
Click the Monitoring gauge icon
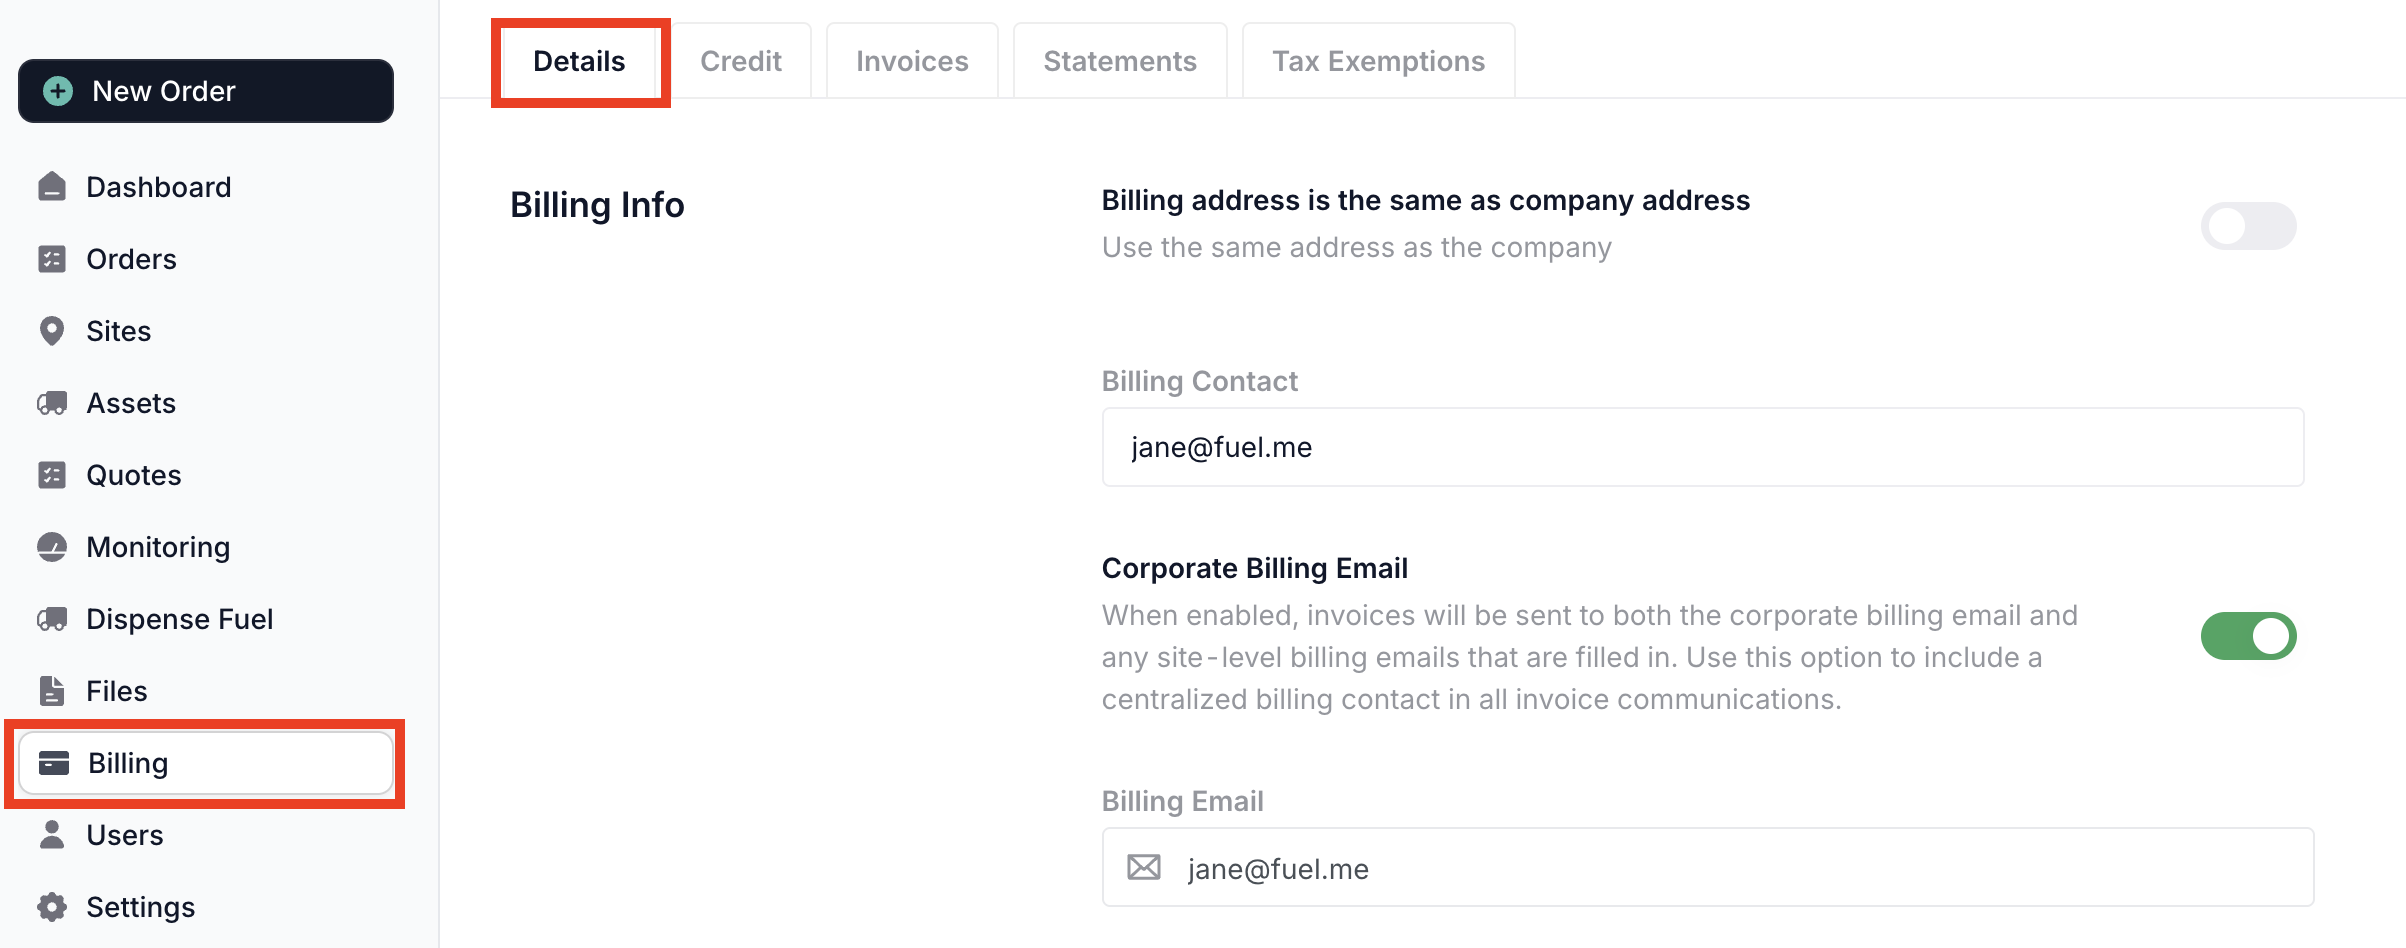click(52, 547)
